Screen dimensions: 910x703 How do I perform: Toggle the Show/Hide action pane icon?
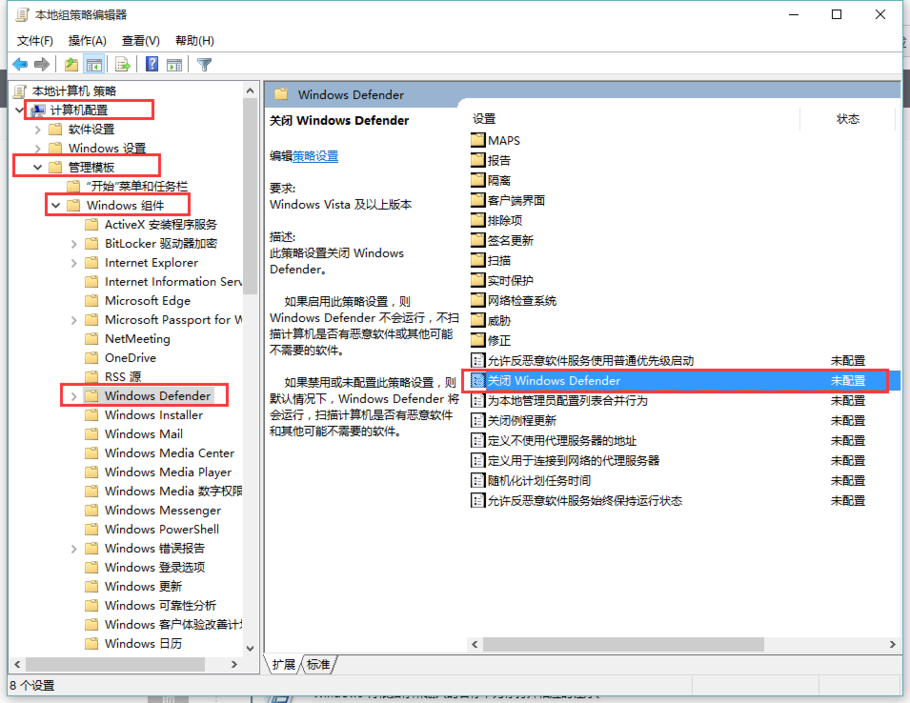point(174,65)
